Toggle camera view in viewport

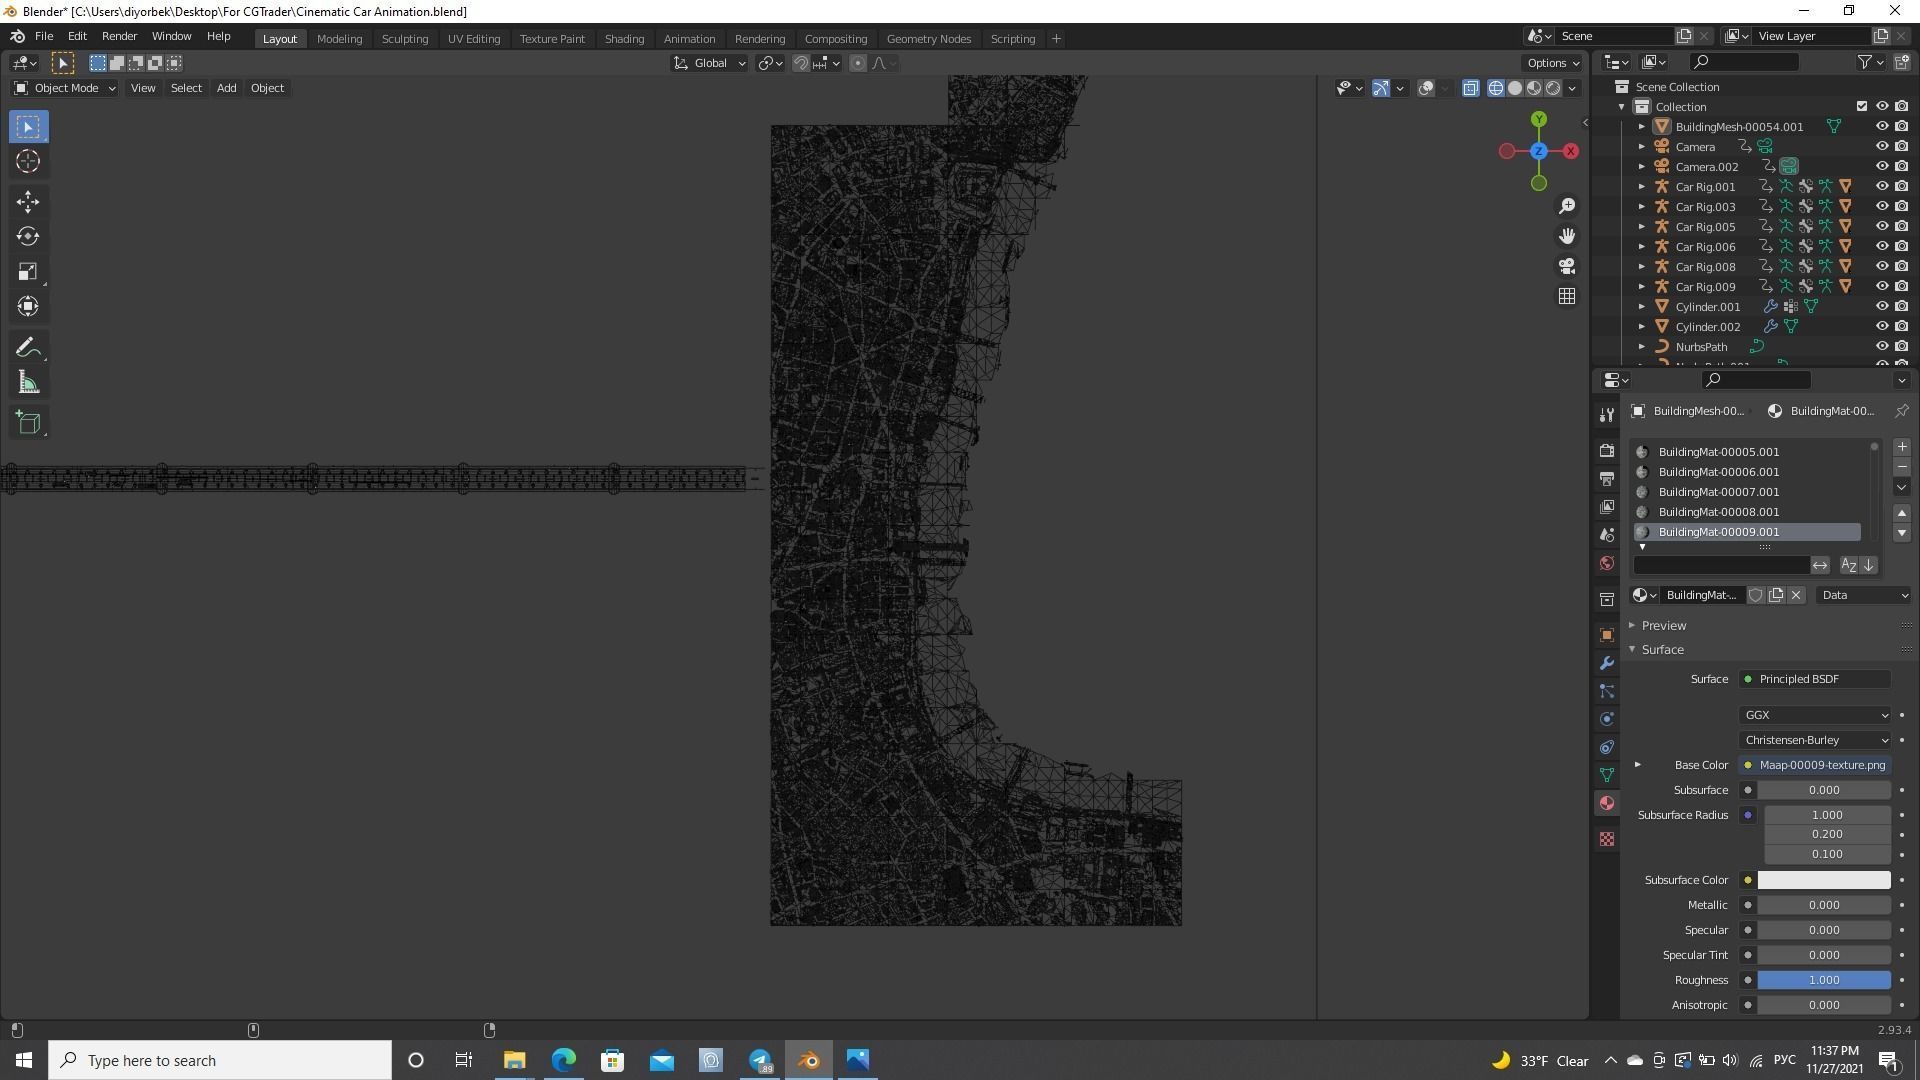point(1567,266)
